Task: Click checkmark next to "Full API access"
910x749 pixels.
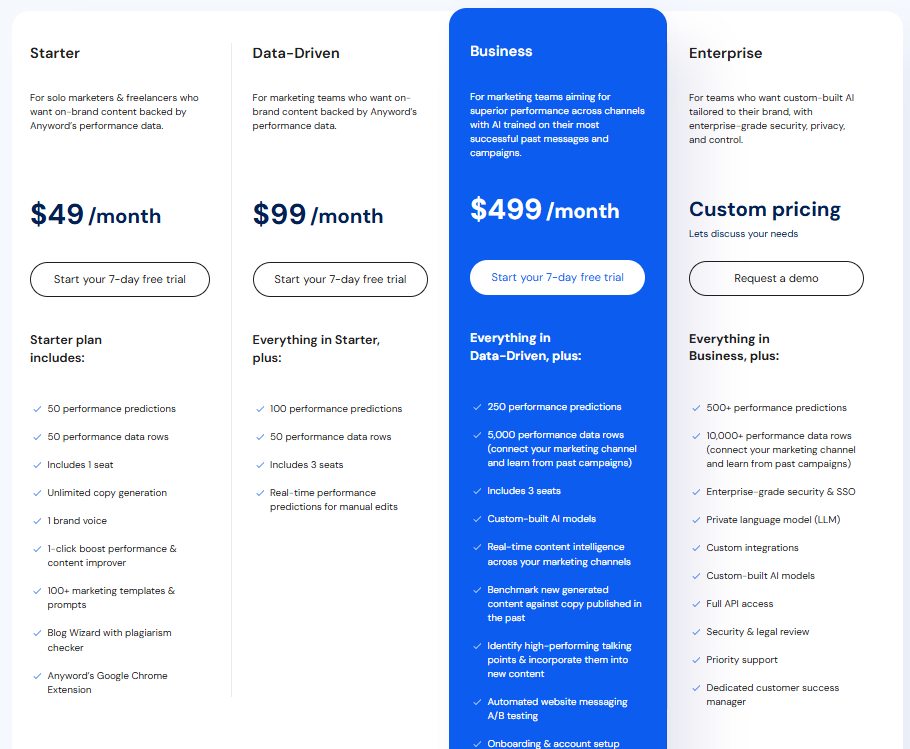Action: 696,603
